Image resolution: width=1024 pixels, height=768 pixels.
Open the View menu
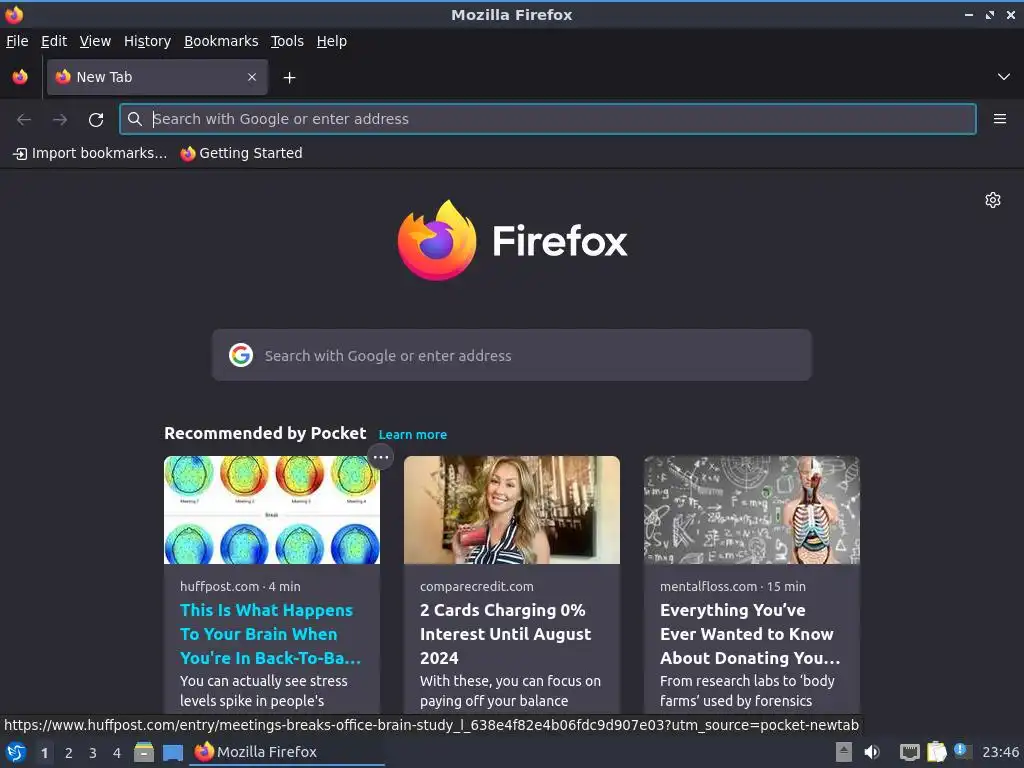[95, 41]
